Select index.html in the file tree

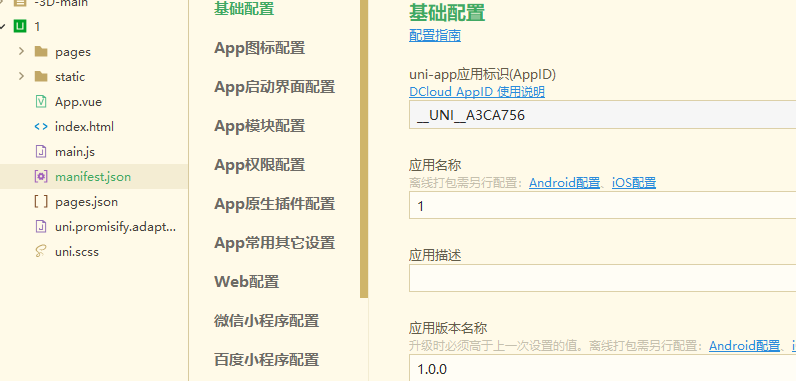tap(84, 126)
